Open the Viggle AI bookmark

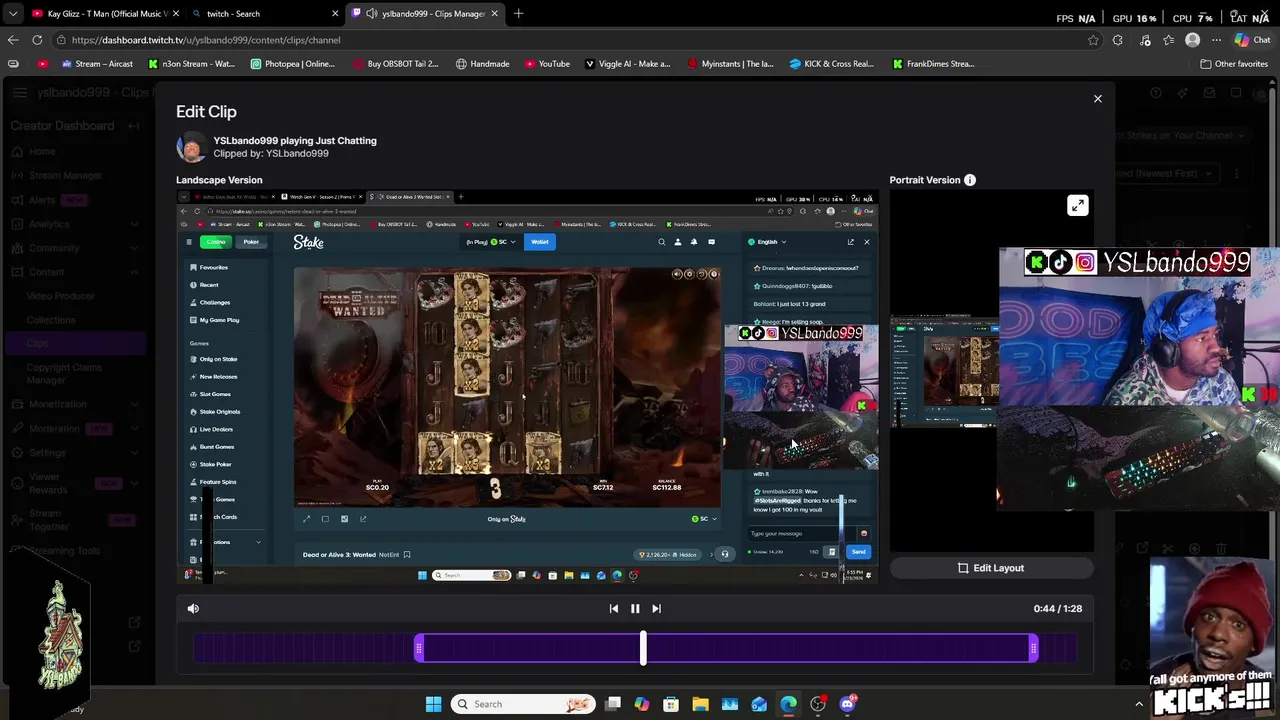tap(627, 64)
